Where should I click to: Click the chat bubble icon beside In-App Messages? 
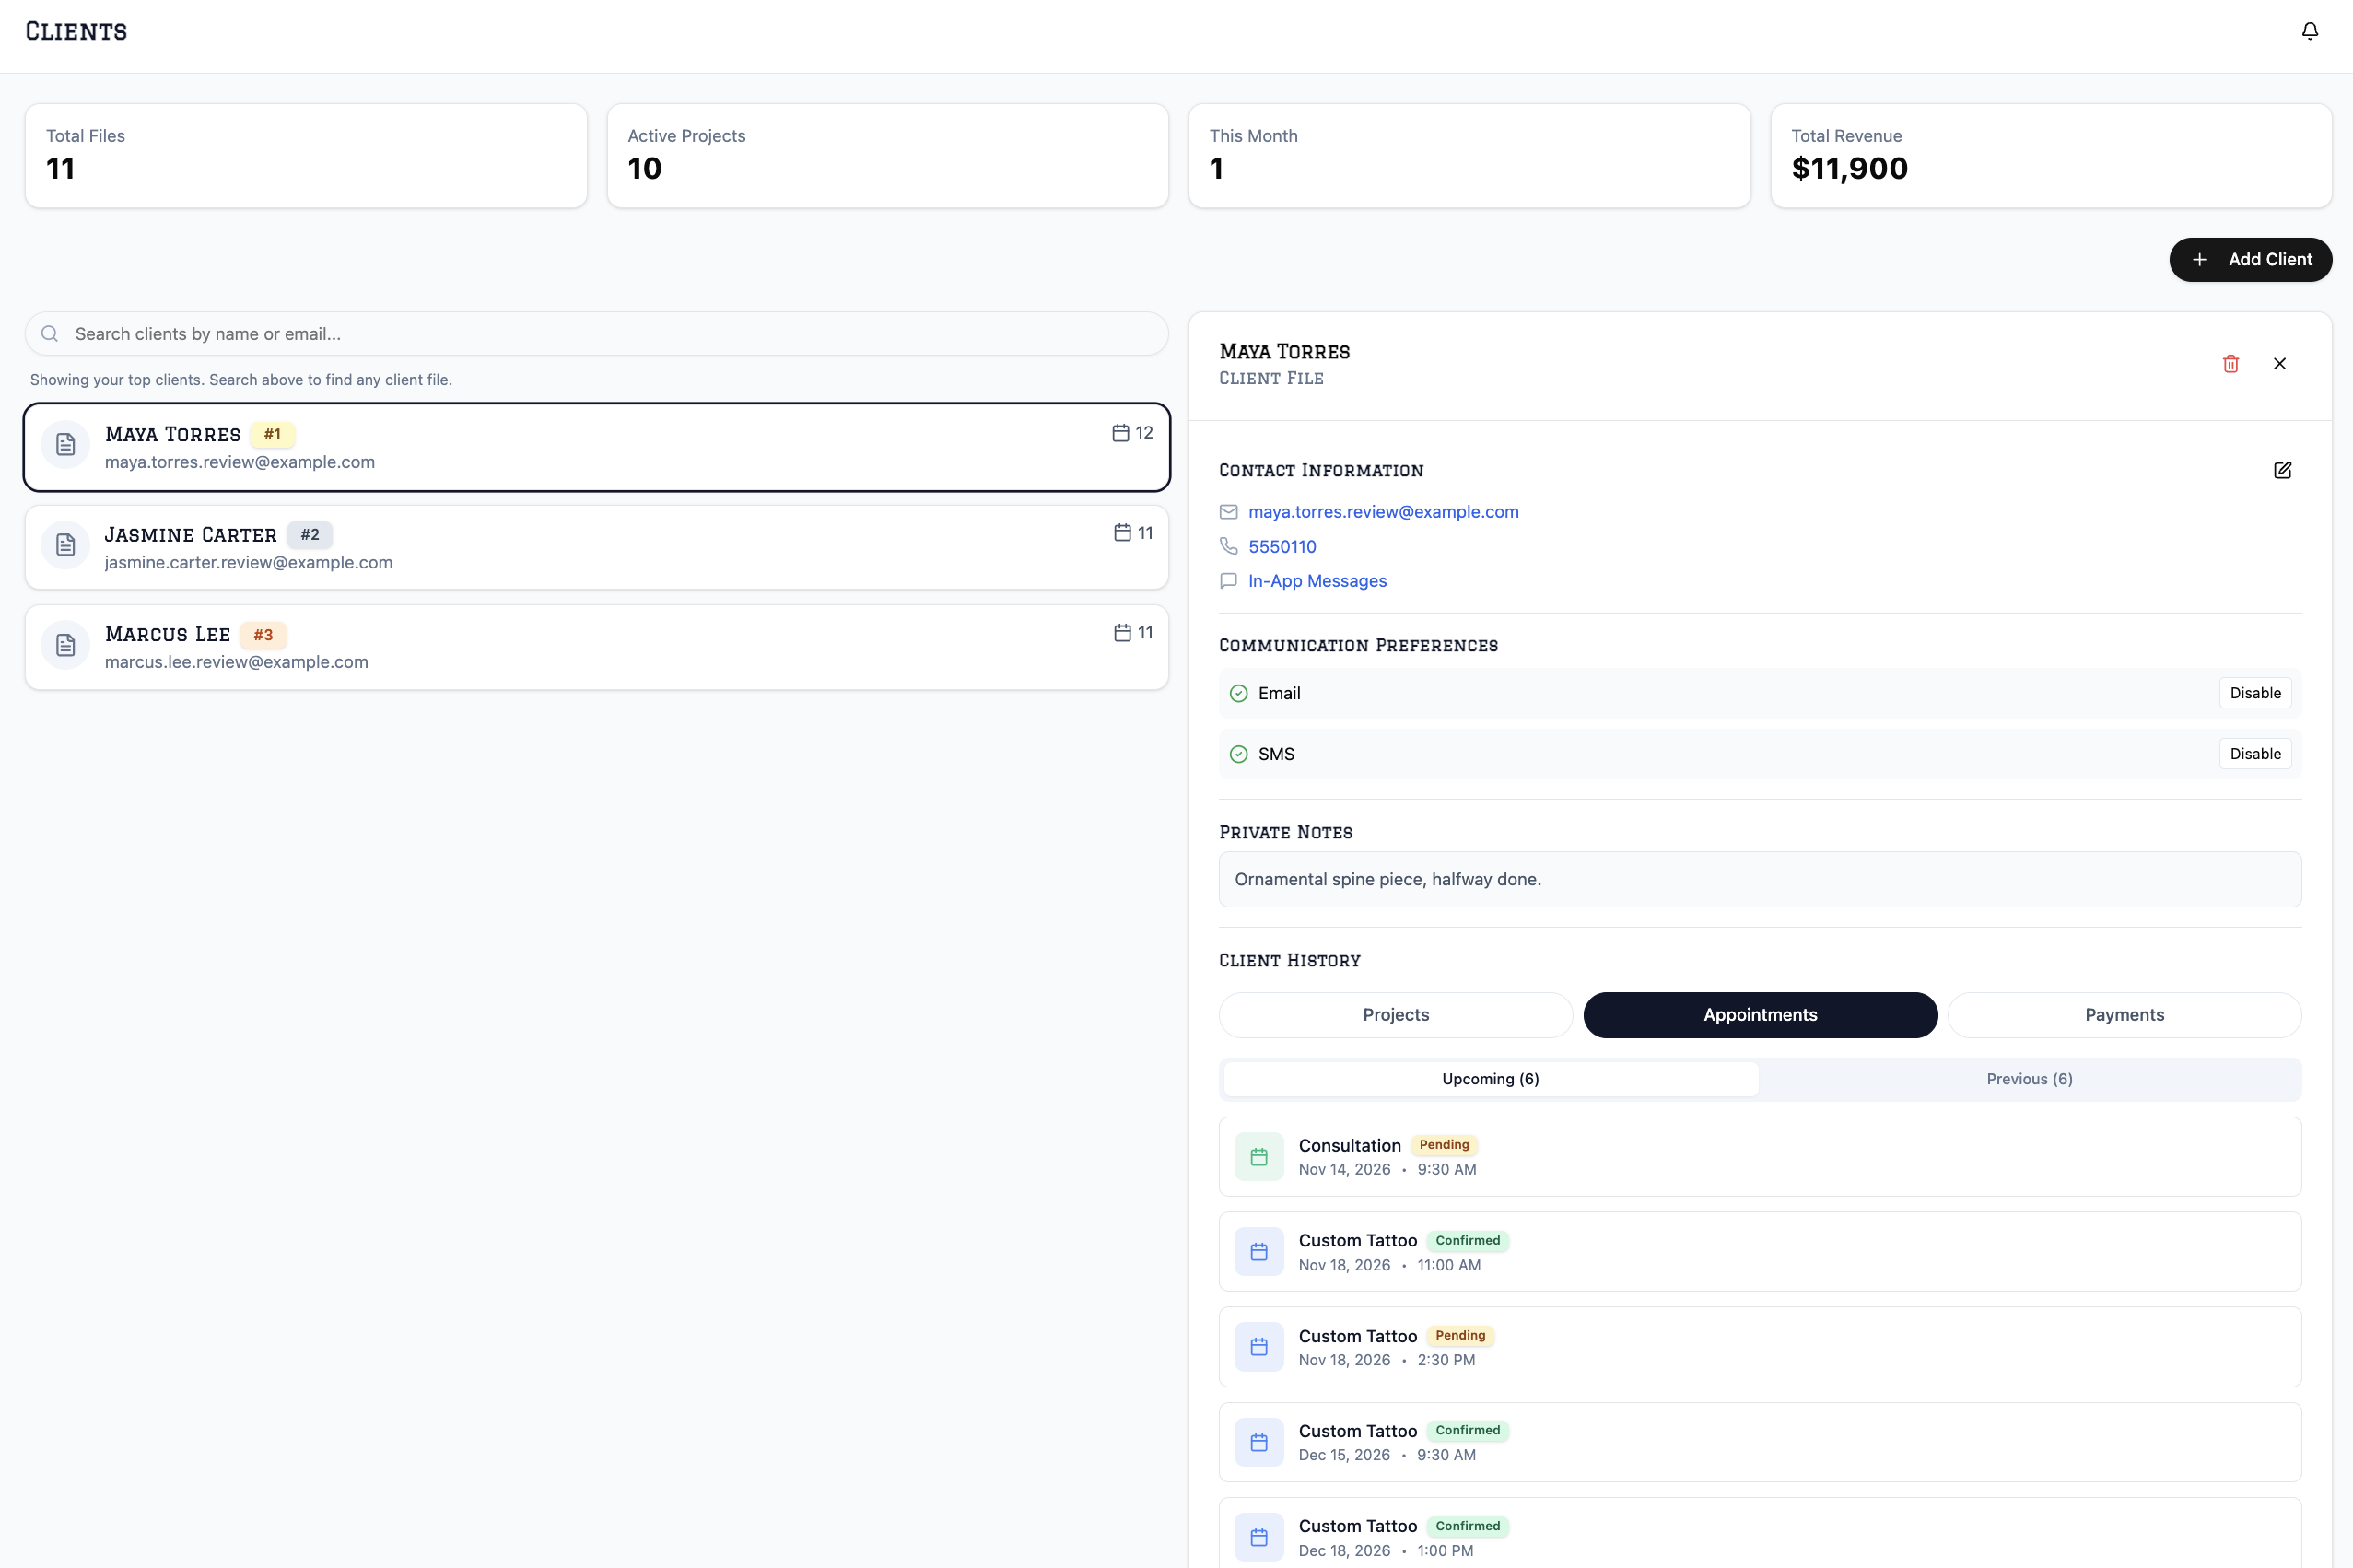pos(1228,581)
